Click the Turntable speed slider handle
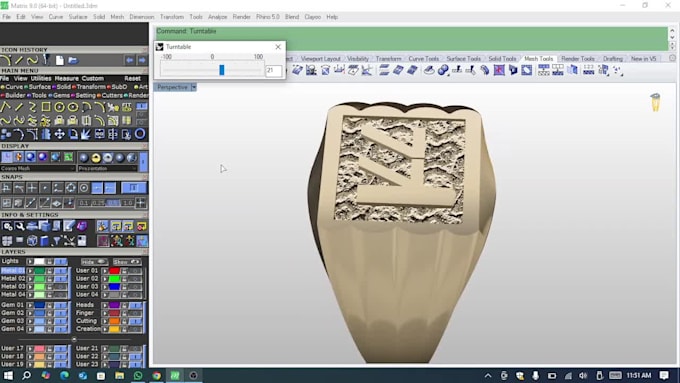Screen dimensions: 680x383 222,70
